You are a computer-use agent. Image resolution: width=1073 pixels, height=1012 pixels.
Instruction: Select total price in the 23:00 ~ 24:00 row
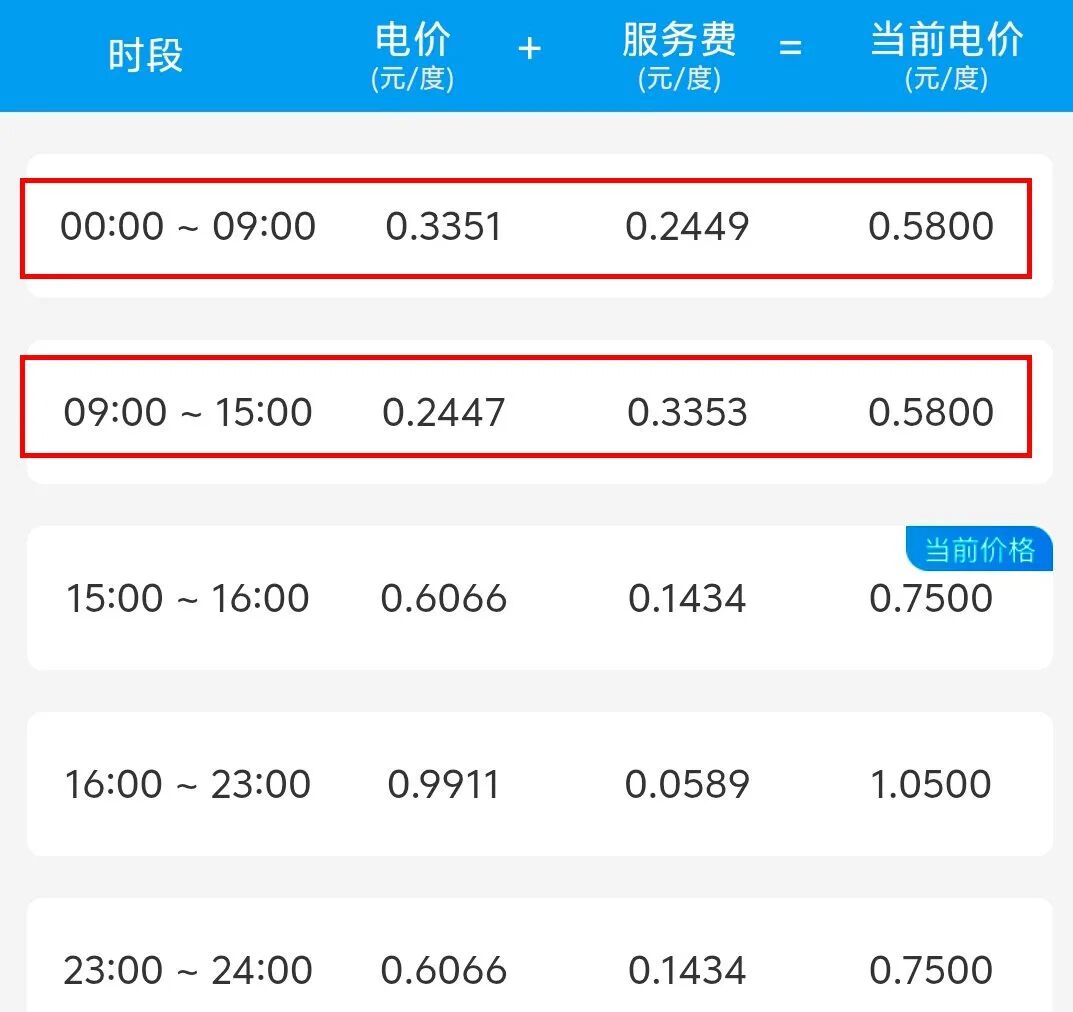[931, 970]
